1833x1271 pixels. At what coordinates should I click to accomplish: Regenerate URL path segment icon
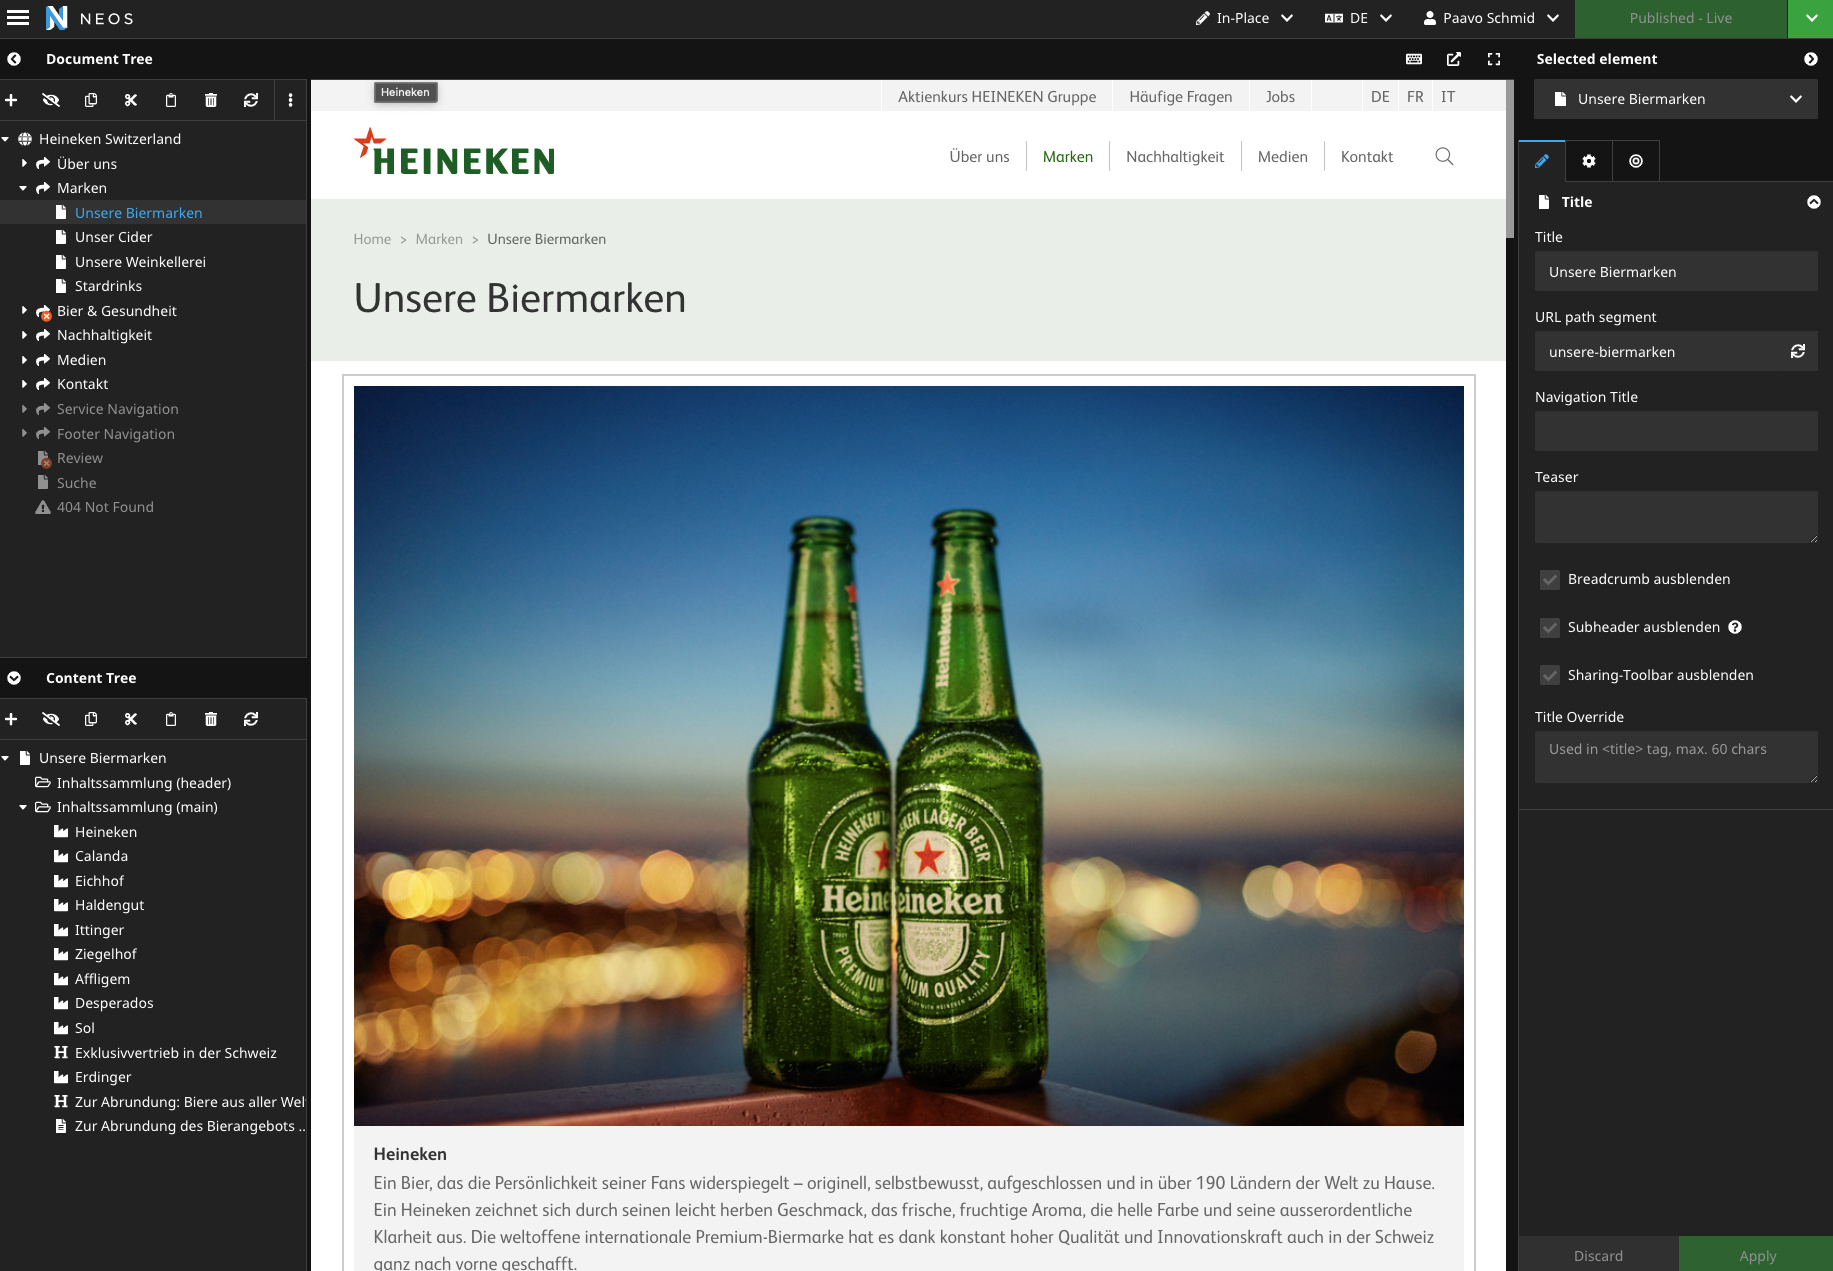1798,351
